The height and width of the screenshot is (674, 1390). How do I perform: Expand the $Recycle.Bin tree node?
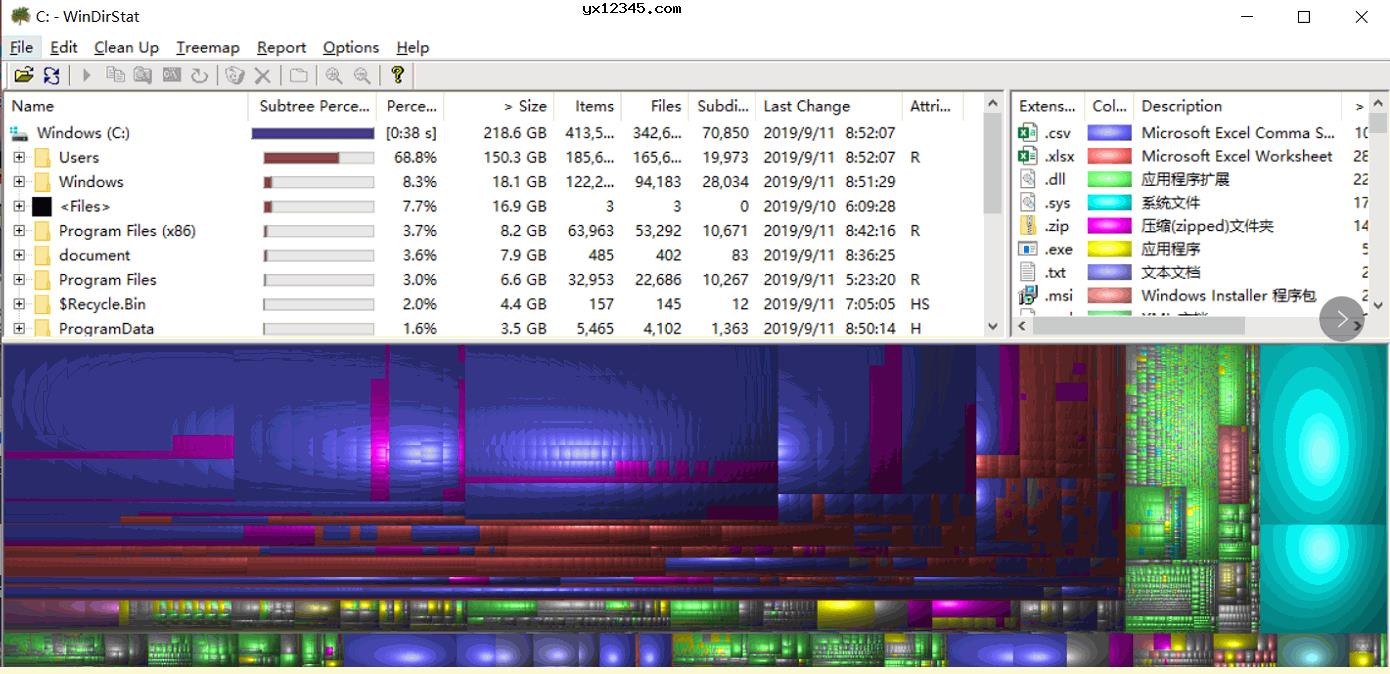click(x=19, y=304)
